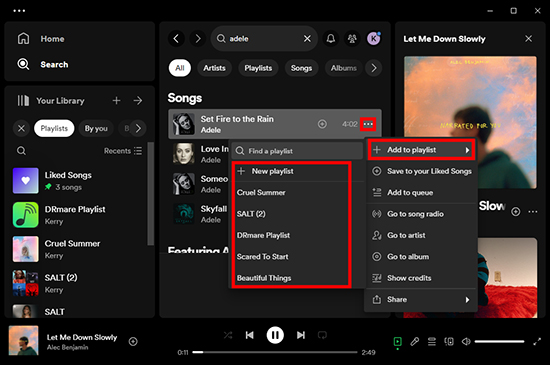
Task: Expand the Share submenu
Action: coord(421,299)
